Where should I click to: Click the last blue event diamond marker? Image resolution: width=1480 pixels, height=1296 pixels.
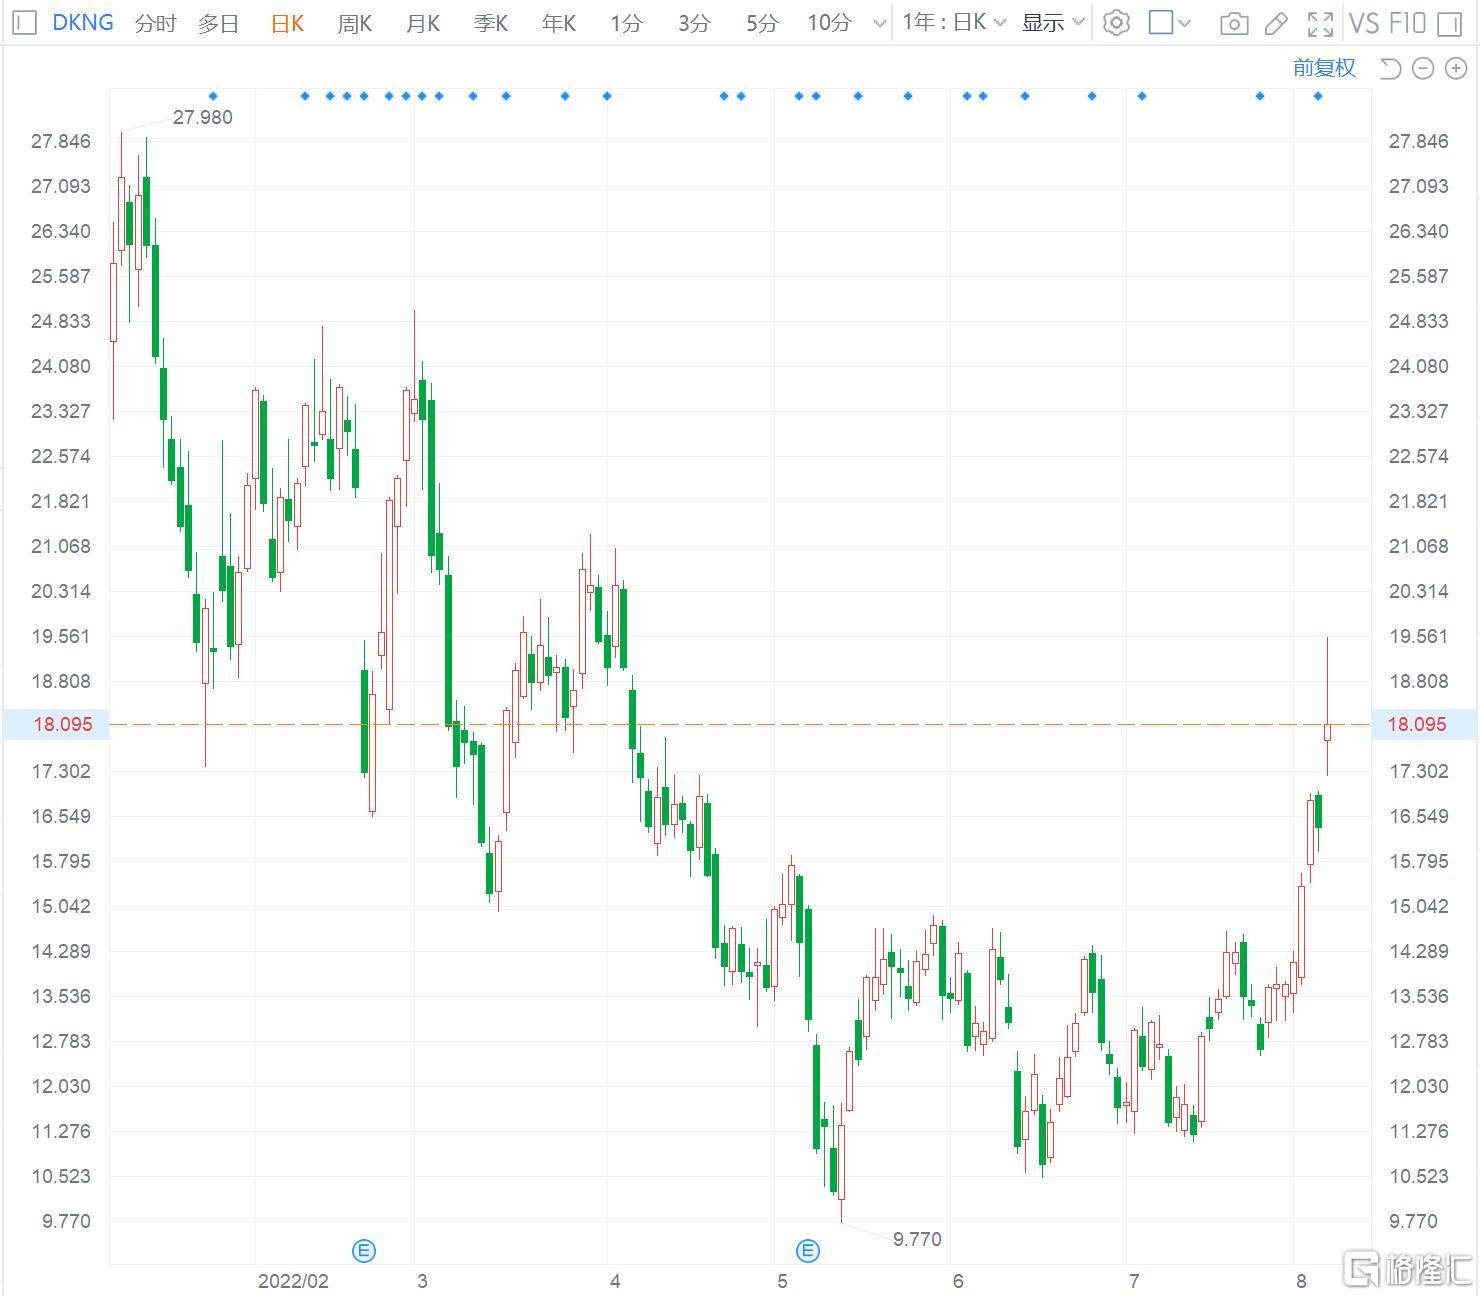point(1318,96)
